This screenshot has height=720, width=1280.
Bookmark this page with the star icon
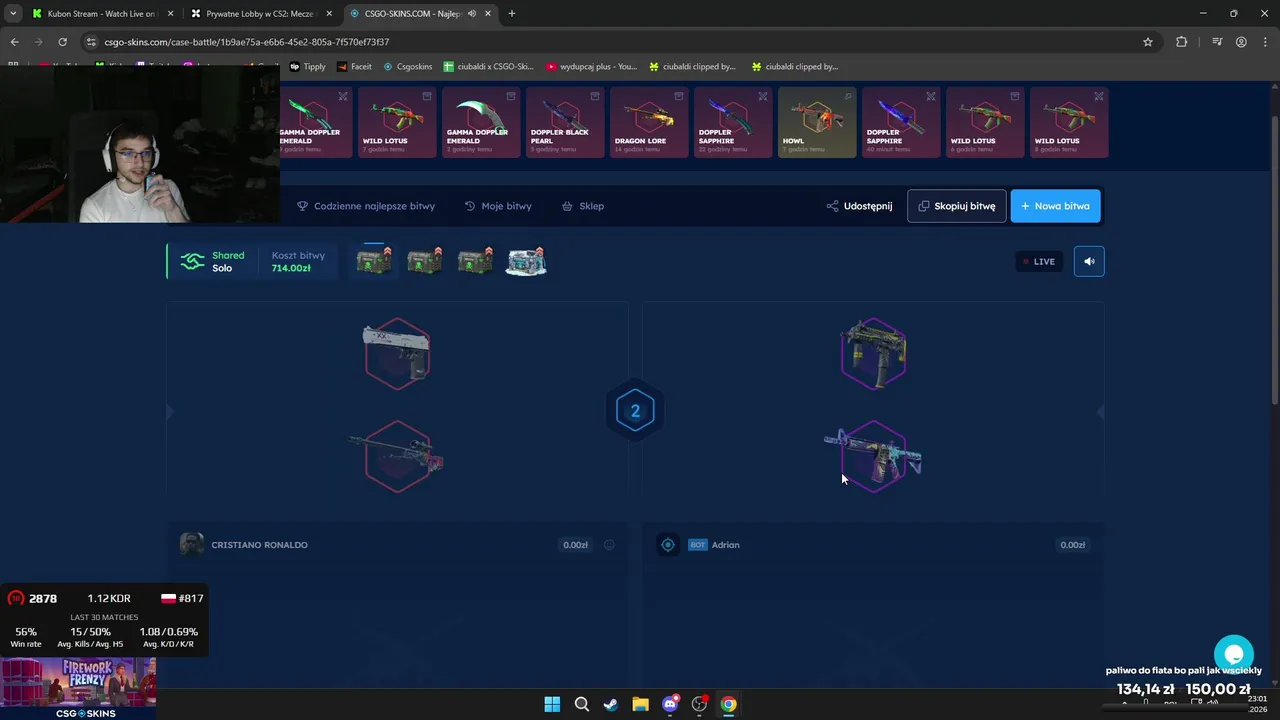pyautogui.click(x=1148, y=42)
